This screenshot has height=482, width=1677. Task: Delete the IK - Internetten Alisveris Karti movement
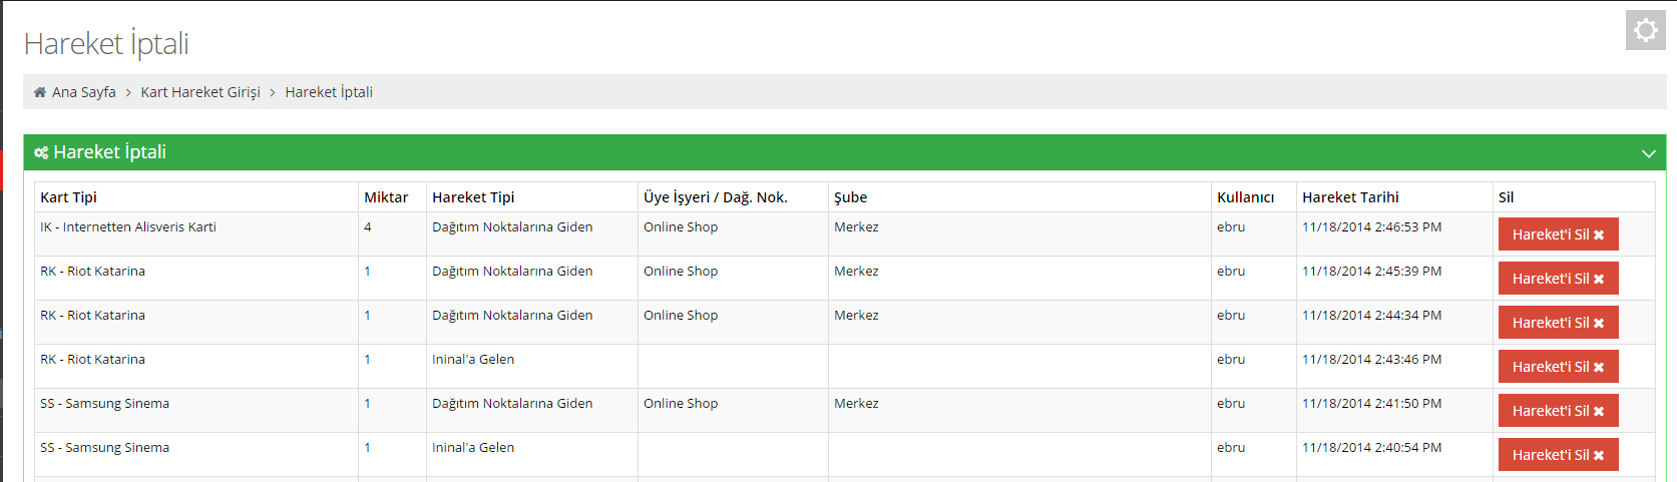pos(1558,234)
